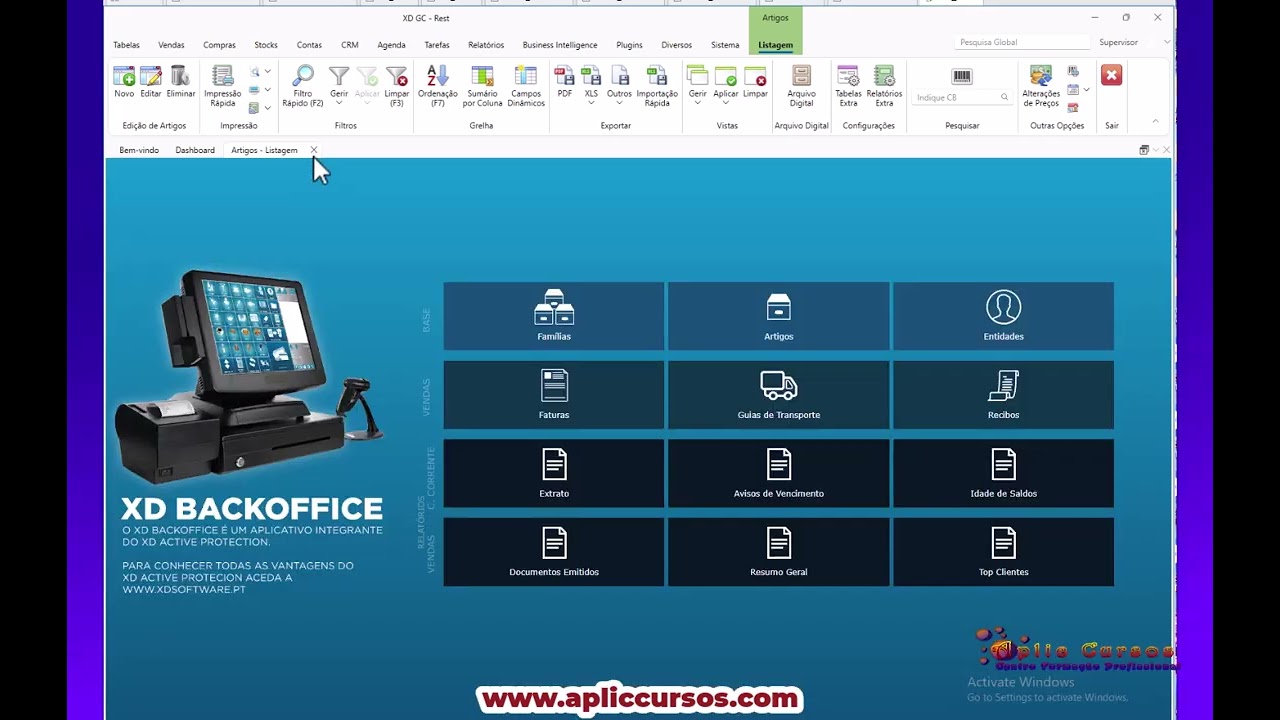Expand Gerir filters dropdown

pos(339,103)
